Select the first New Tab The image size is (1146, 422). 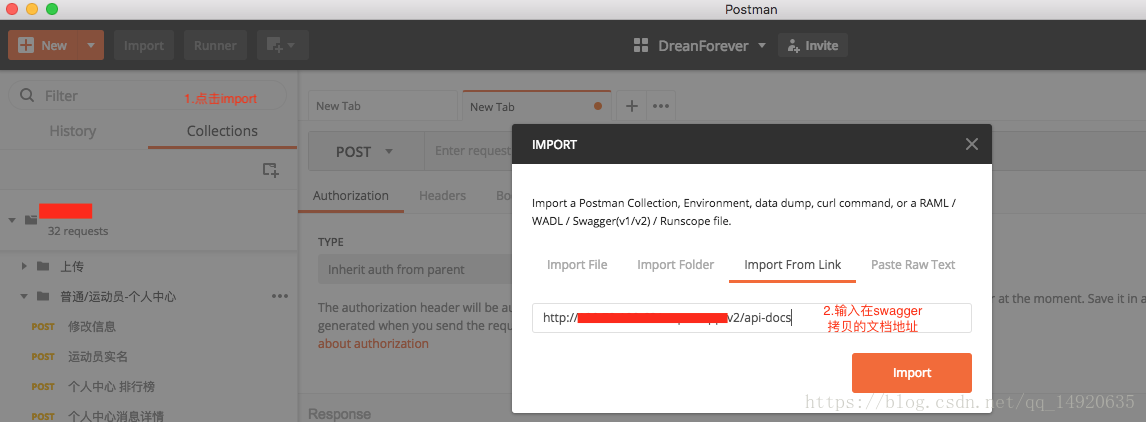point(383,106)
